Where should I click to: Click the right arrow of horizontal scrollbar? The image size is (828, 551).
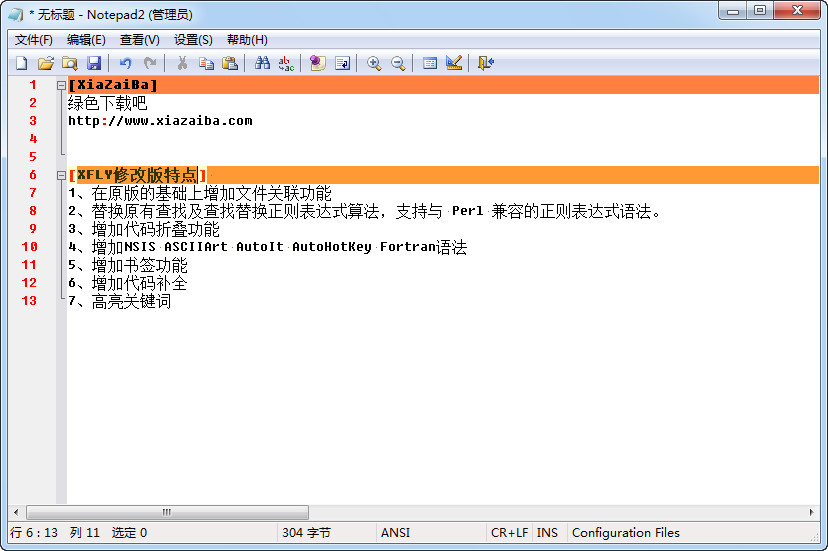click(811, 512)
